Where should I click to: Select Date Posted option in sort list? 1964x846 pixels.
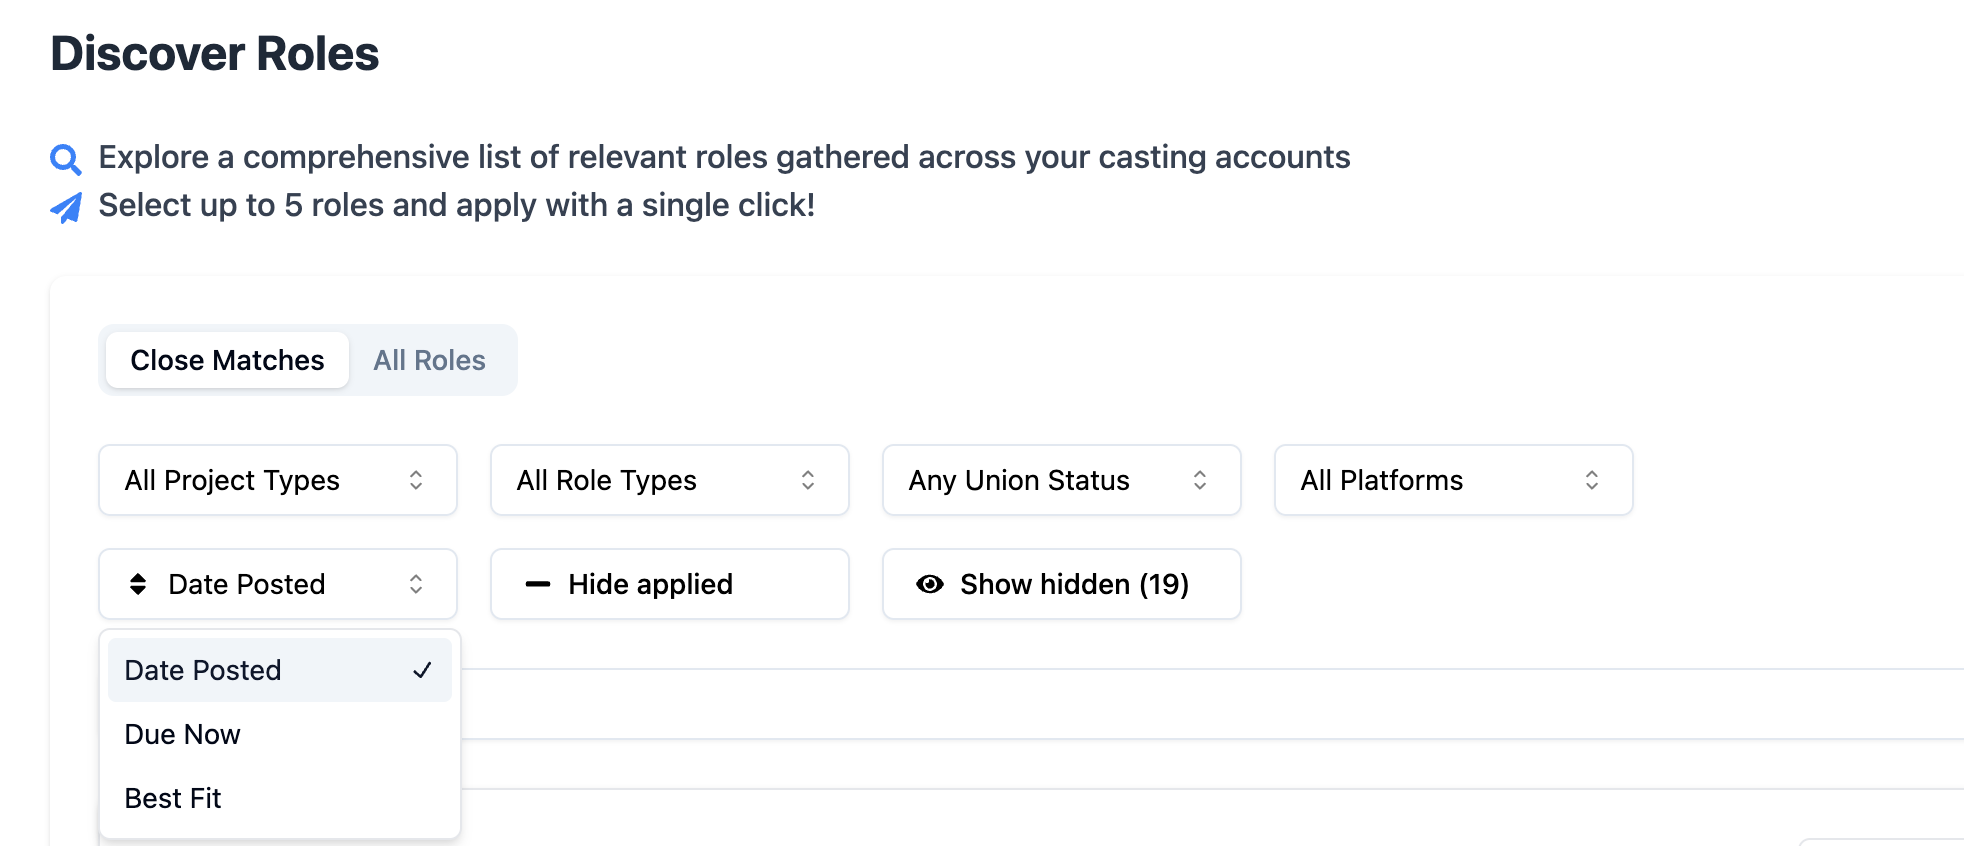point(203,670)
